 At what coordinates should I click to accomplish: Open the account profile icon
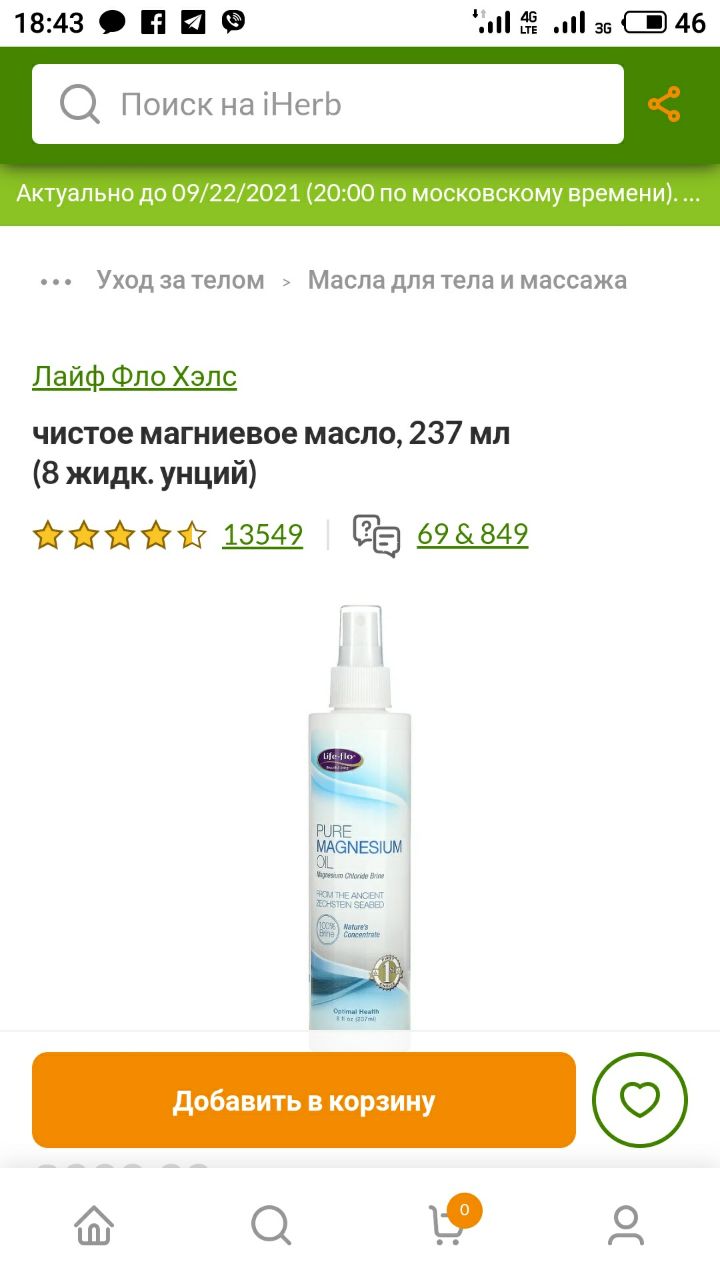(x=626, y=1224)
